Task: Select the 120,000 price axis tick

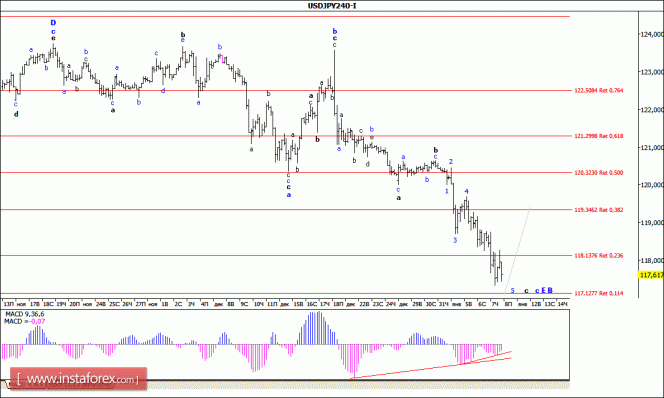Action: [x=652, y=185]
